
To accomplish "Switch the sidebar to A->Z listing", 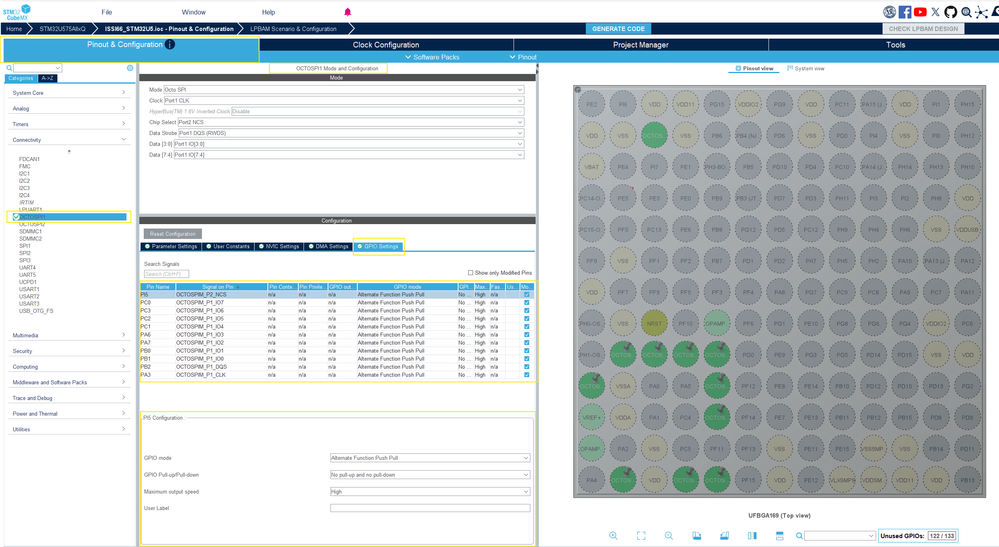I will [47, 78].
